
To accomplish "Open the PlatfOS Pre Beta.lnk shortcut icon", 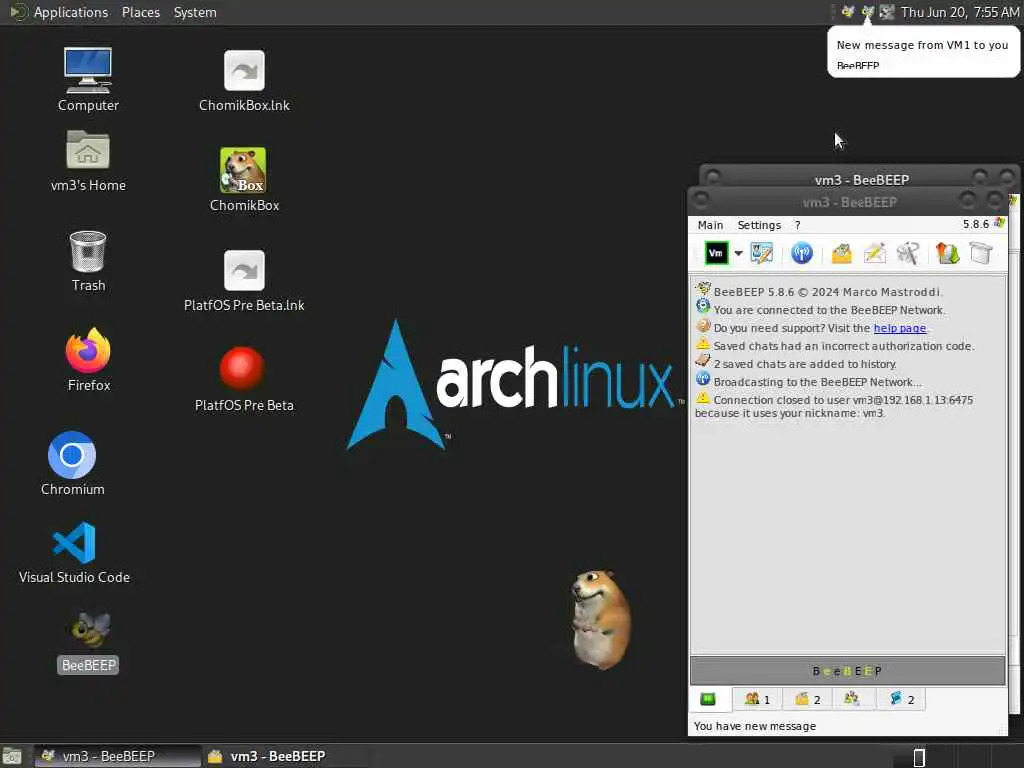I will (244, 280).
